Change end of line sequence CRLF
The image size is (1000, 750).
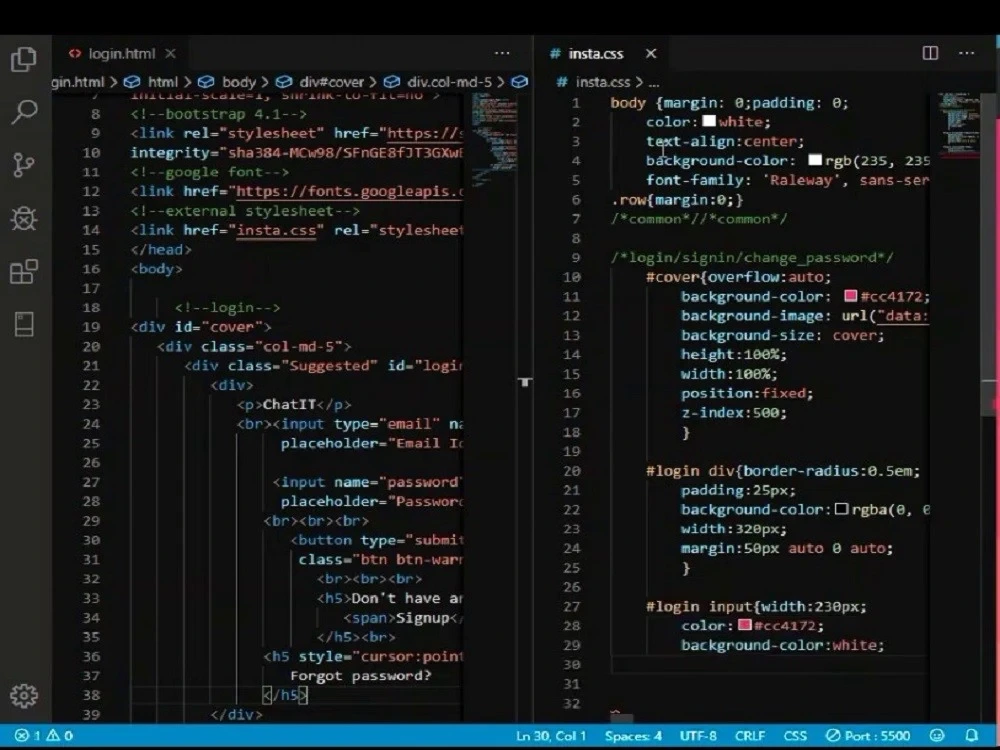pyautogui.click(x=750, y=735)
